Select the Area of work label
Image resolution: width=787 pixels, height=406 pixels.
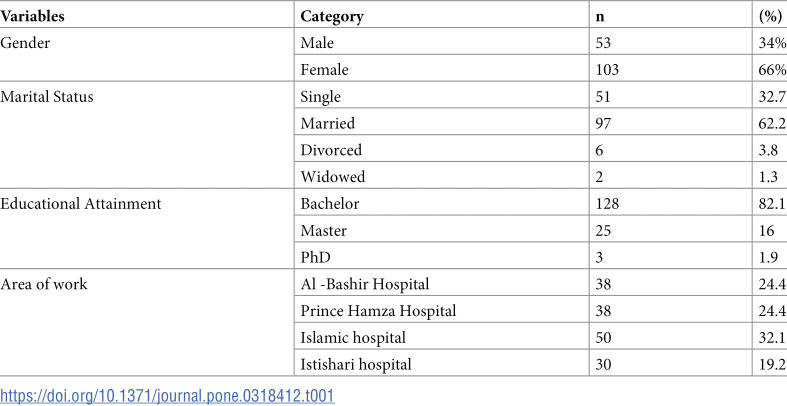(x=44, y=284)
